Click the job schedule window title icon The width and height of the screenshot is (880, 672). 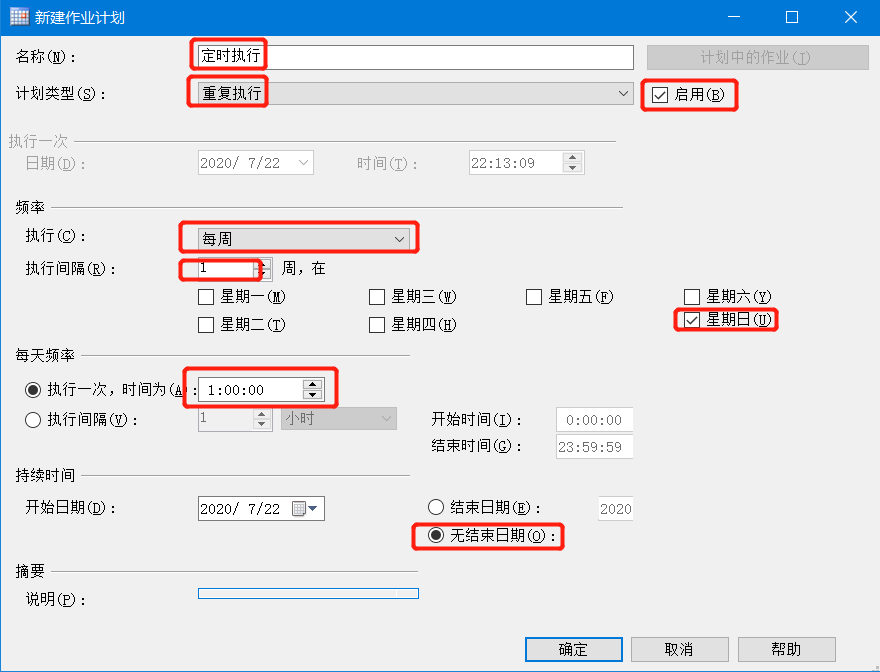(19, 17)
